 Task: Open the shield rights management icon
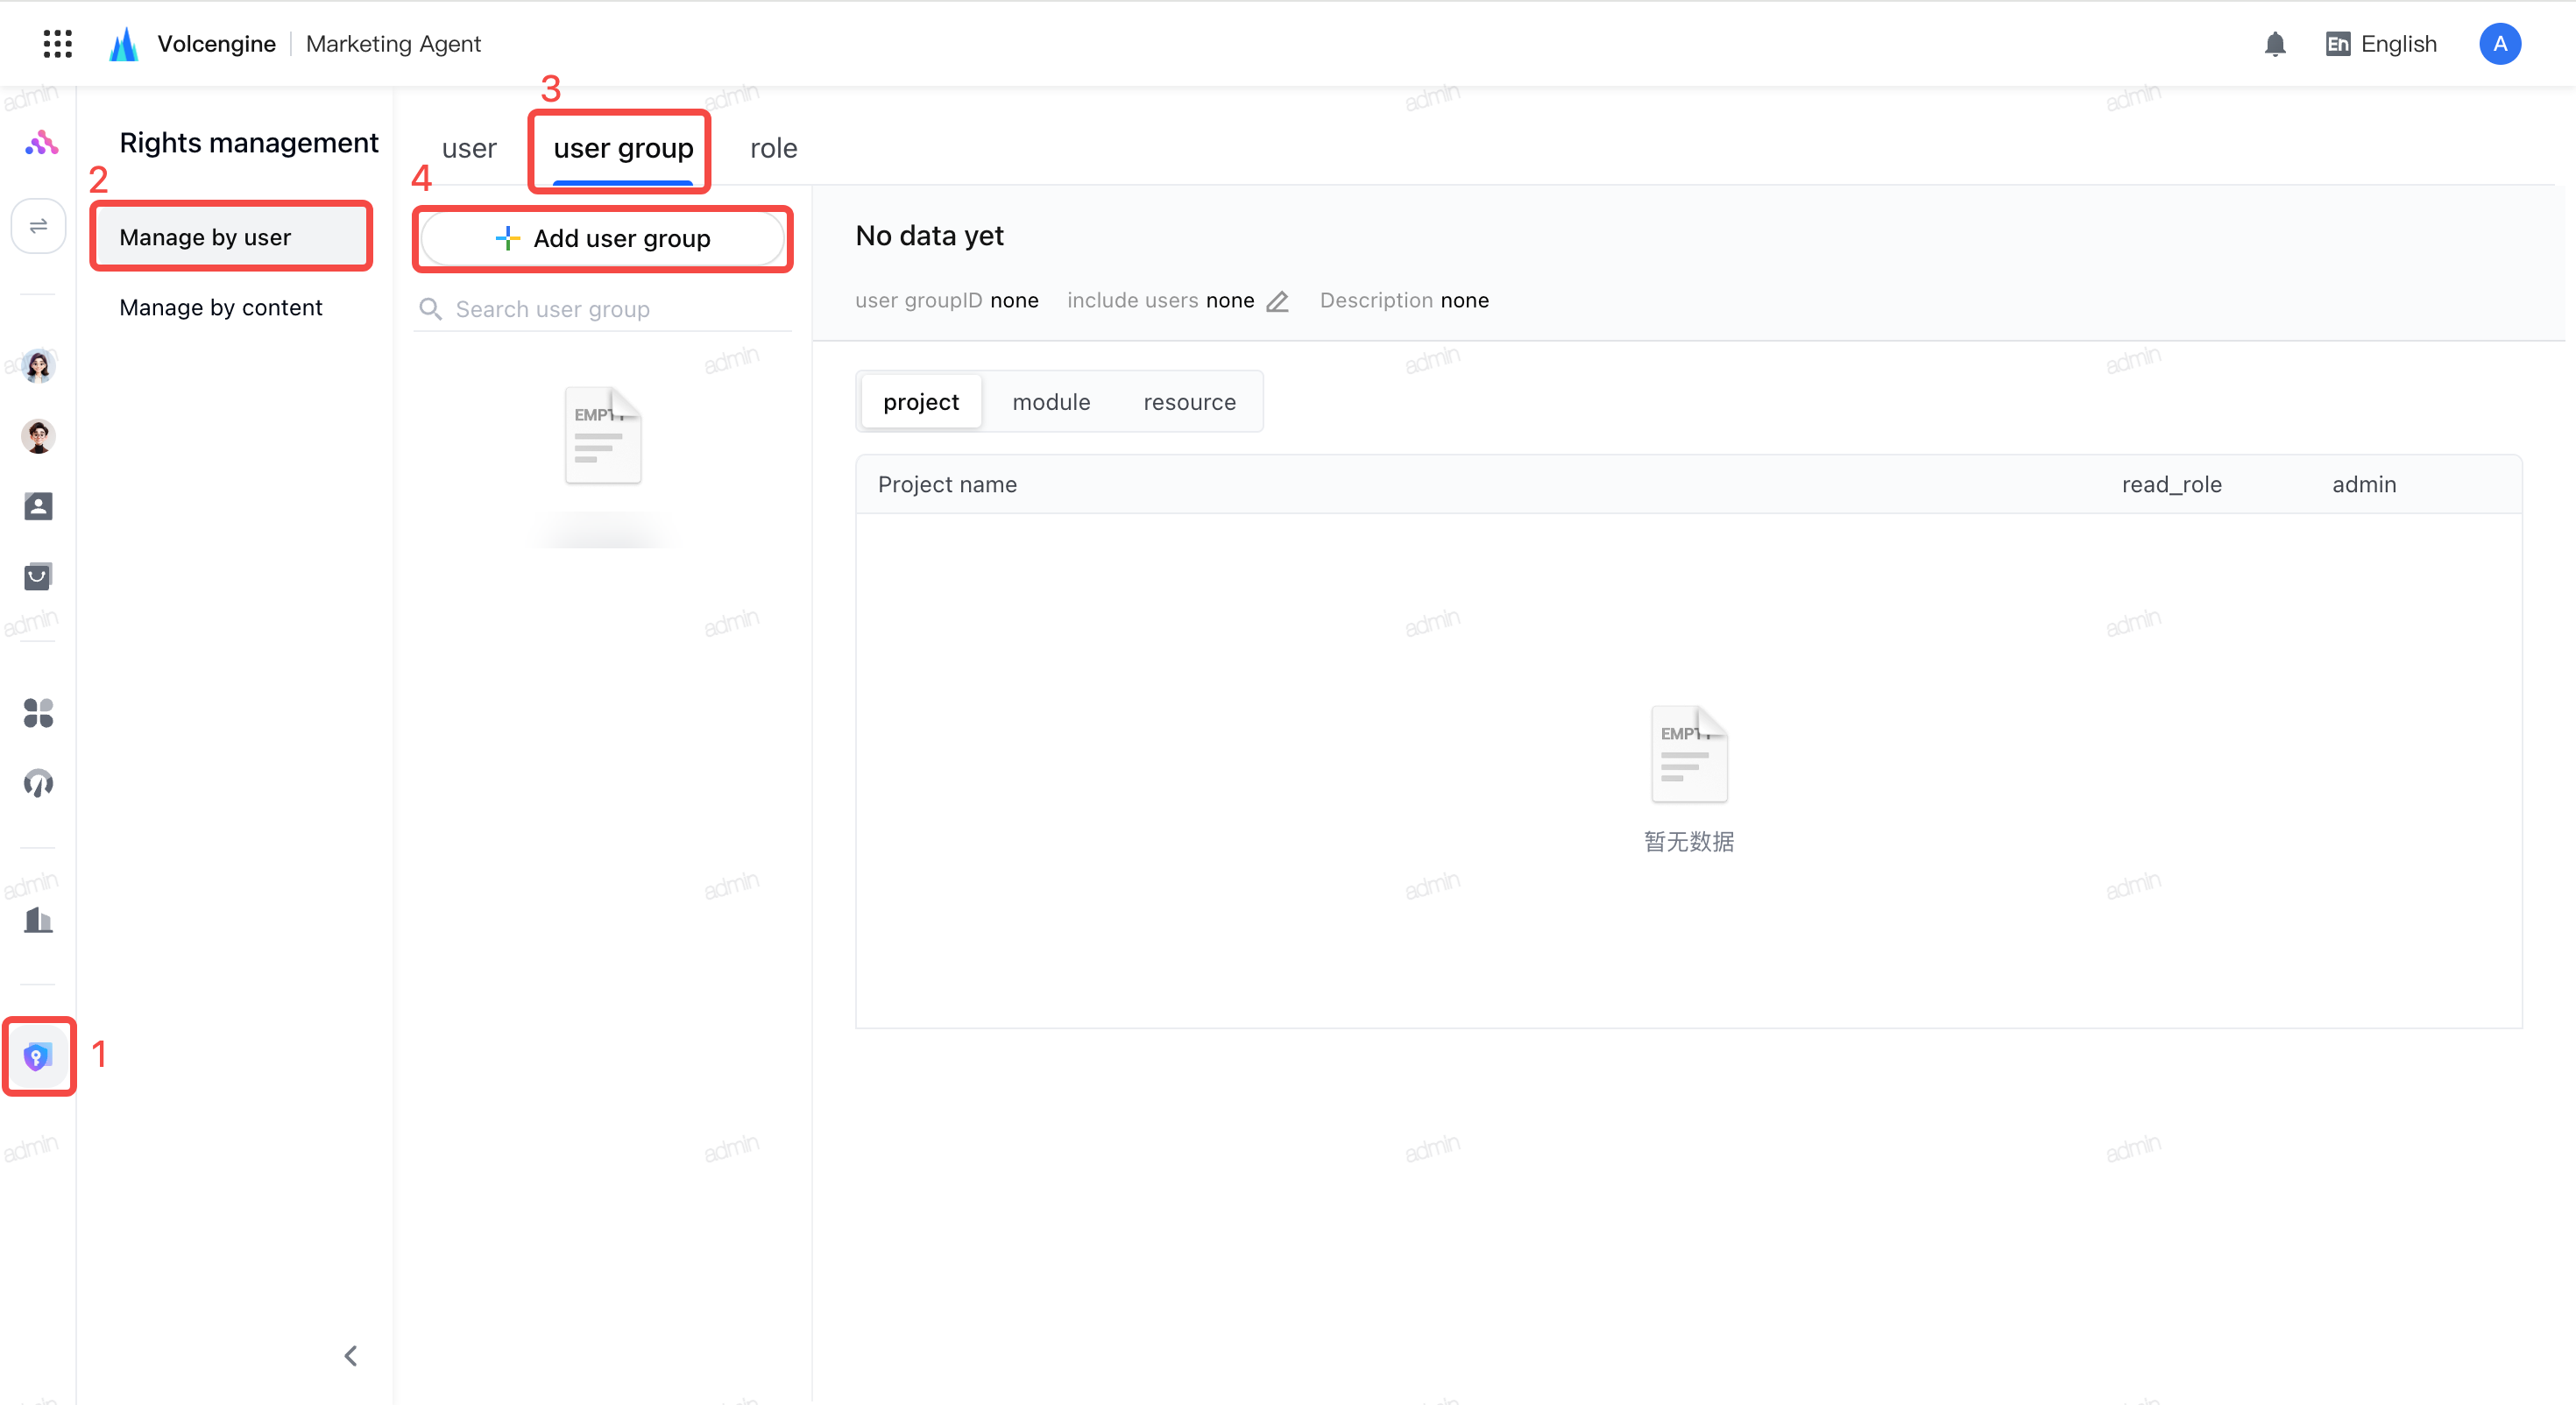point(38,1056)
